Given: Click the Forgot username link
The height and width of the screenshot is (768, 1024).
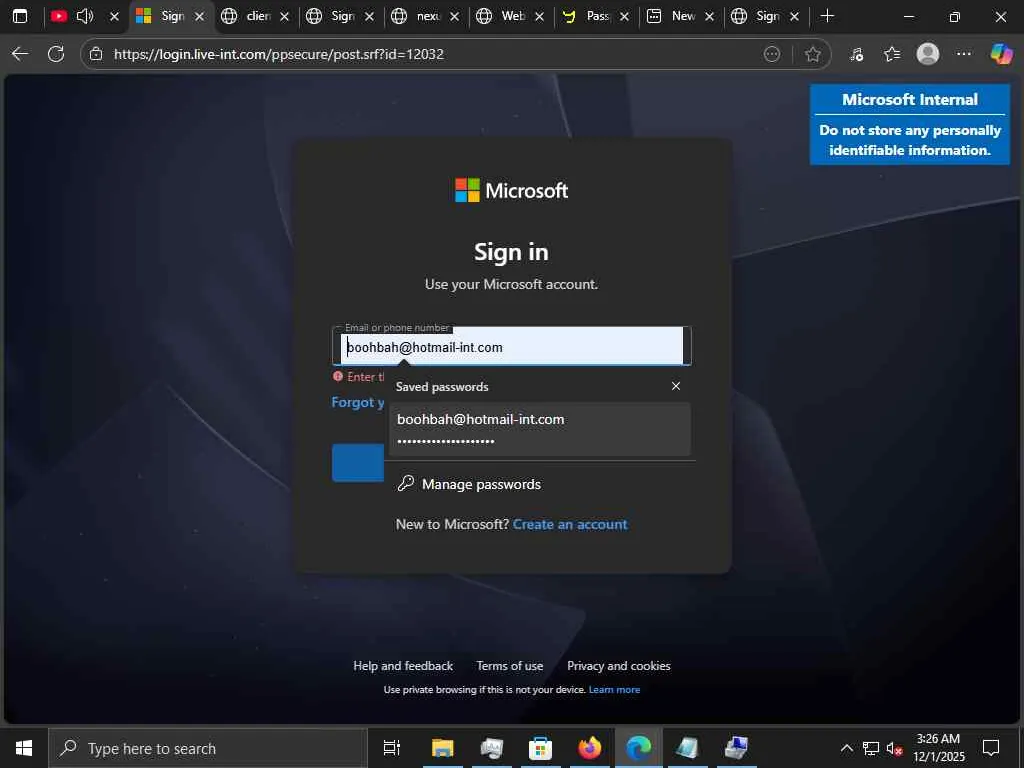Looking at the screenshot, I should pos(358,402).
